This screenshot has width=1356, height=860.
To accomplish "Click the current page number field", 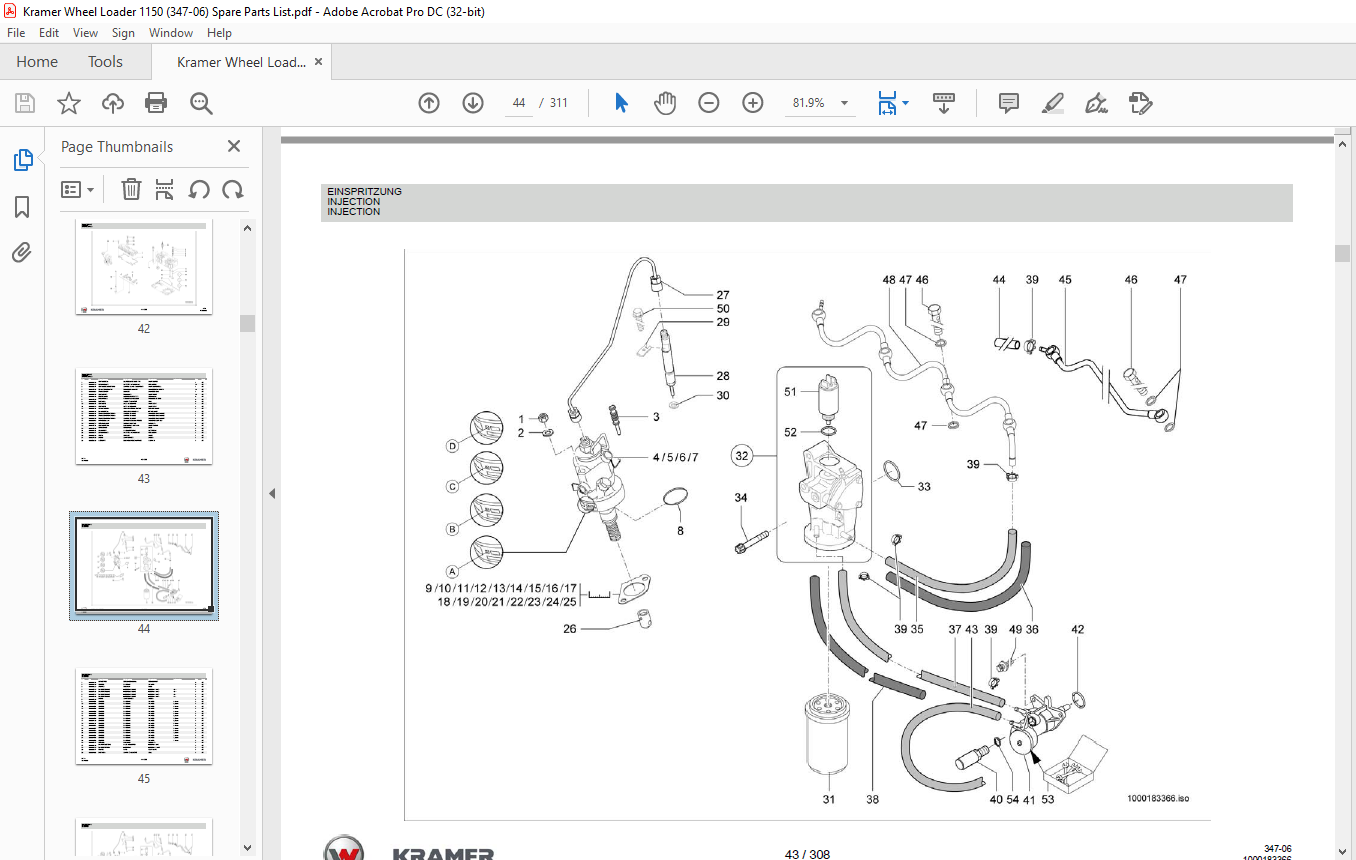I will [518, 103].
